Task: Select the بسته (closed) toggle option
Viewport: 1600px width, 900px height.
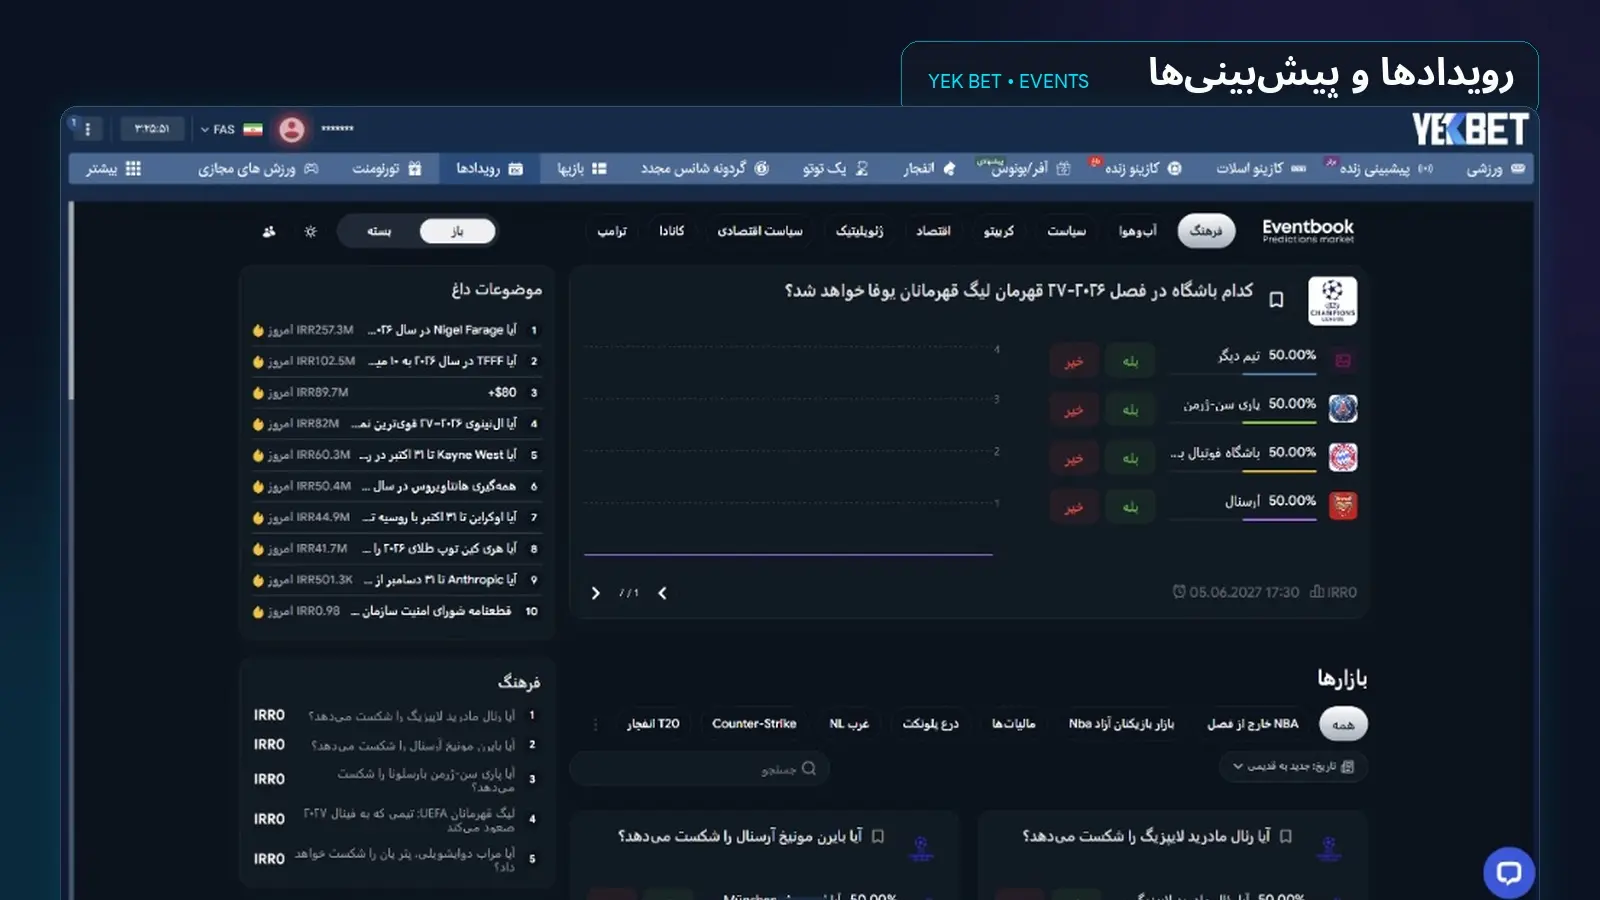Action: click(x=379, y=231)
